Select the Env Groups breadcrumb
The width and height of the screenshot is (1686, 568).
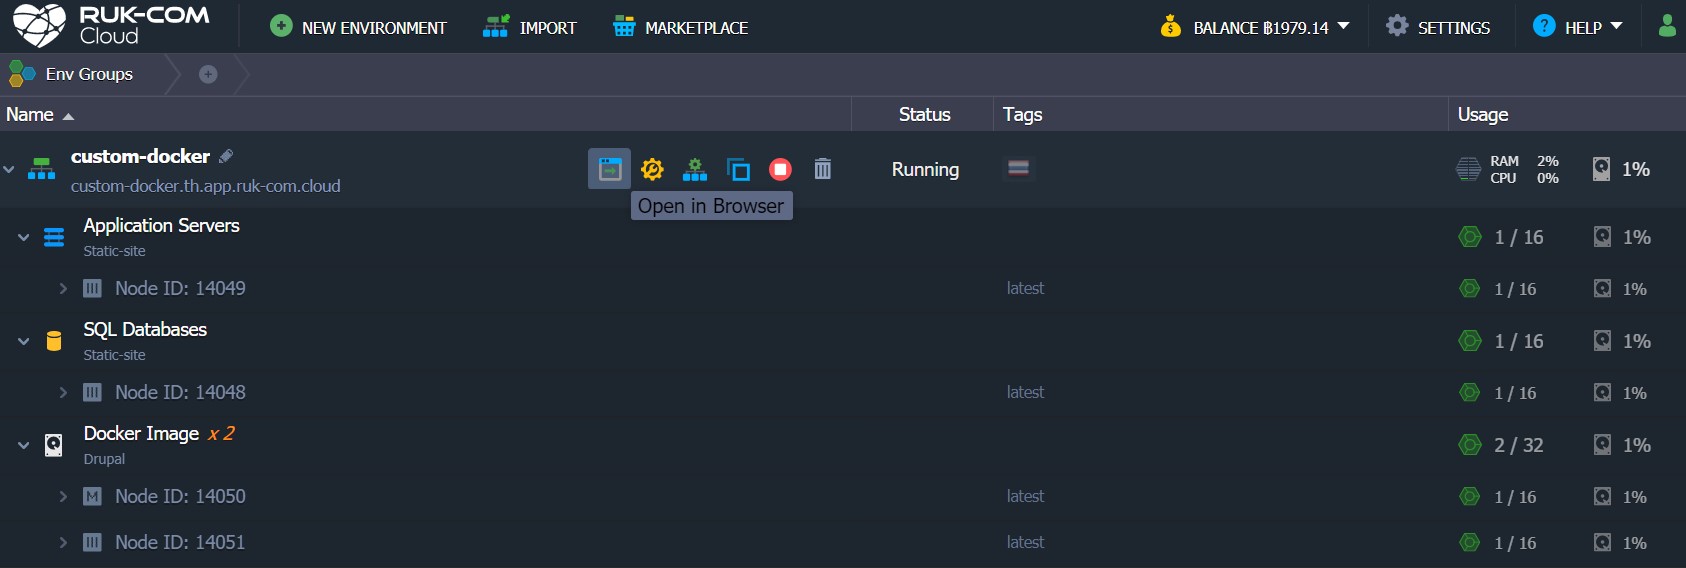(71, 74)
